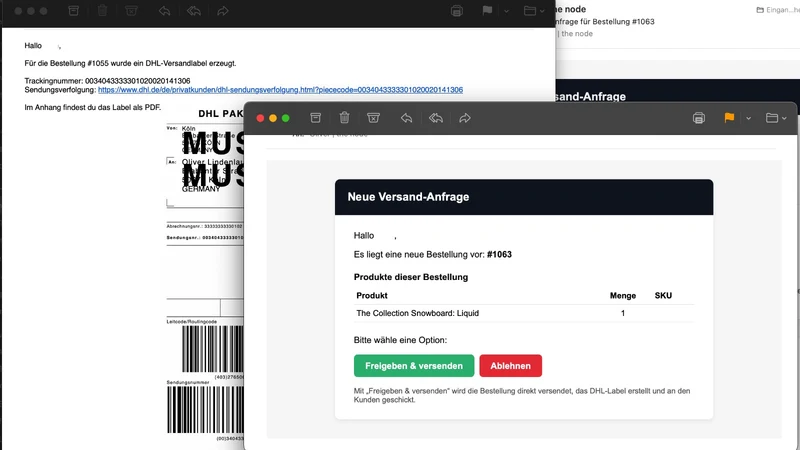Select tracking number 00340433330102002014130­6 text
The width and height of the screenshot is (800, 450).
137,81
